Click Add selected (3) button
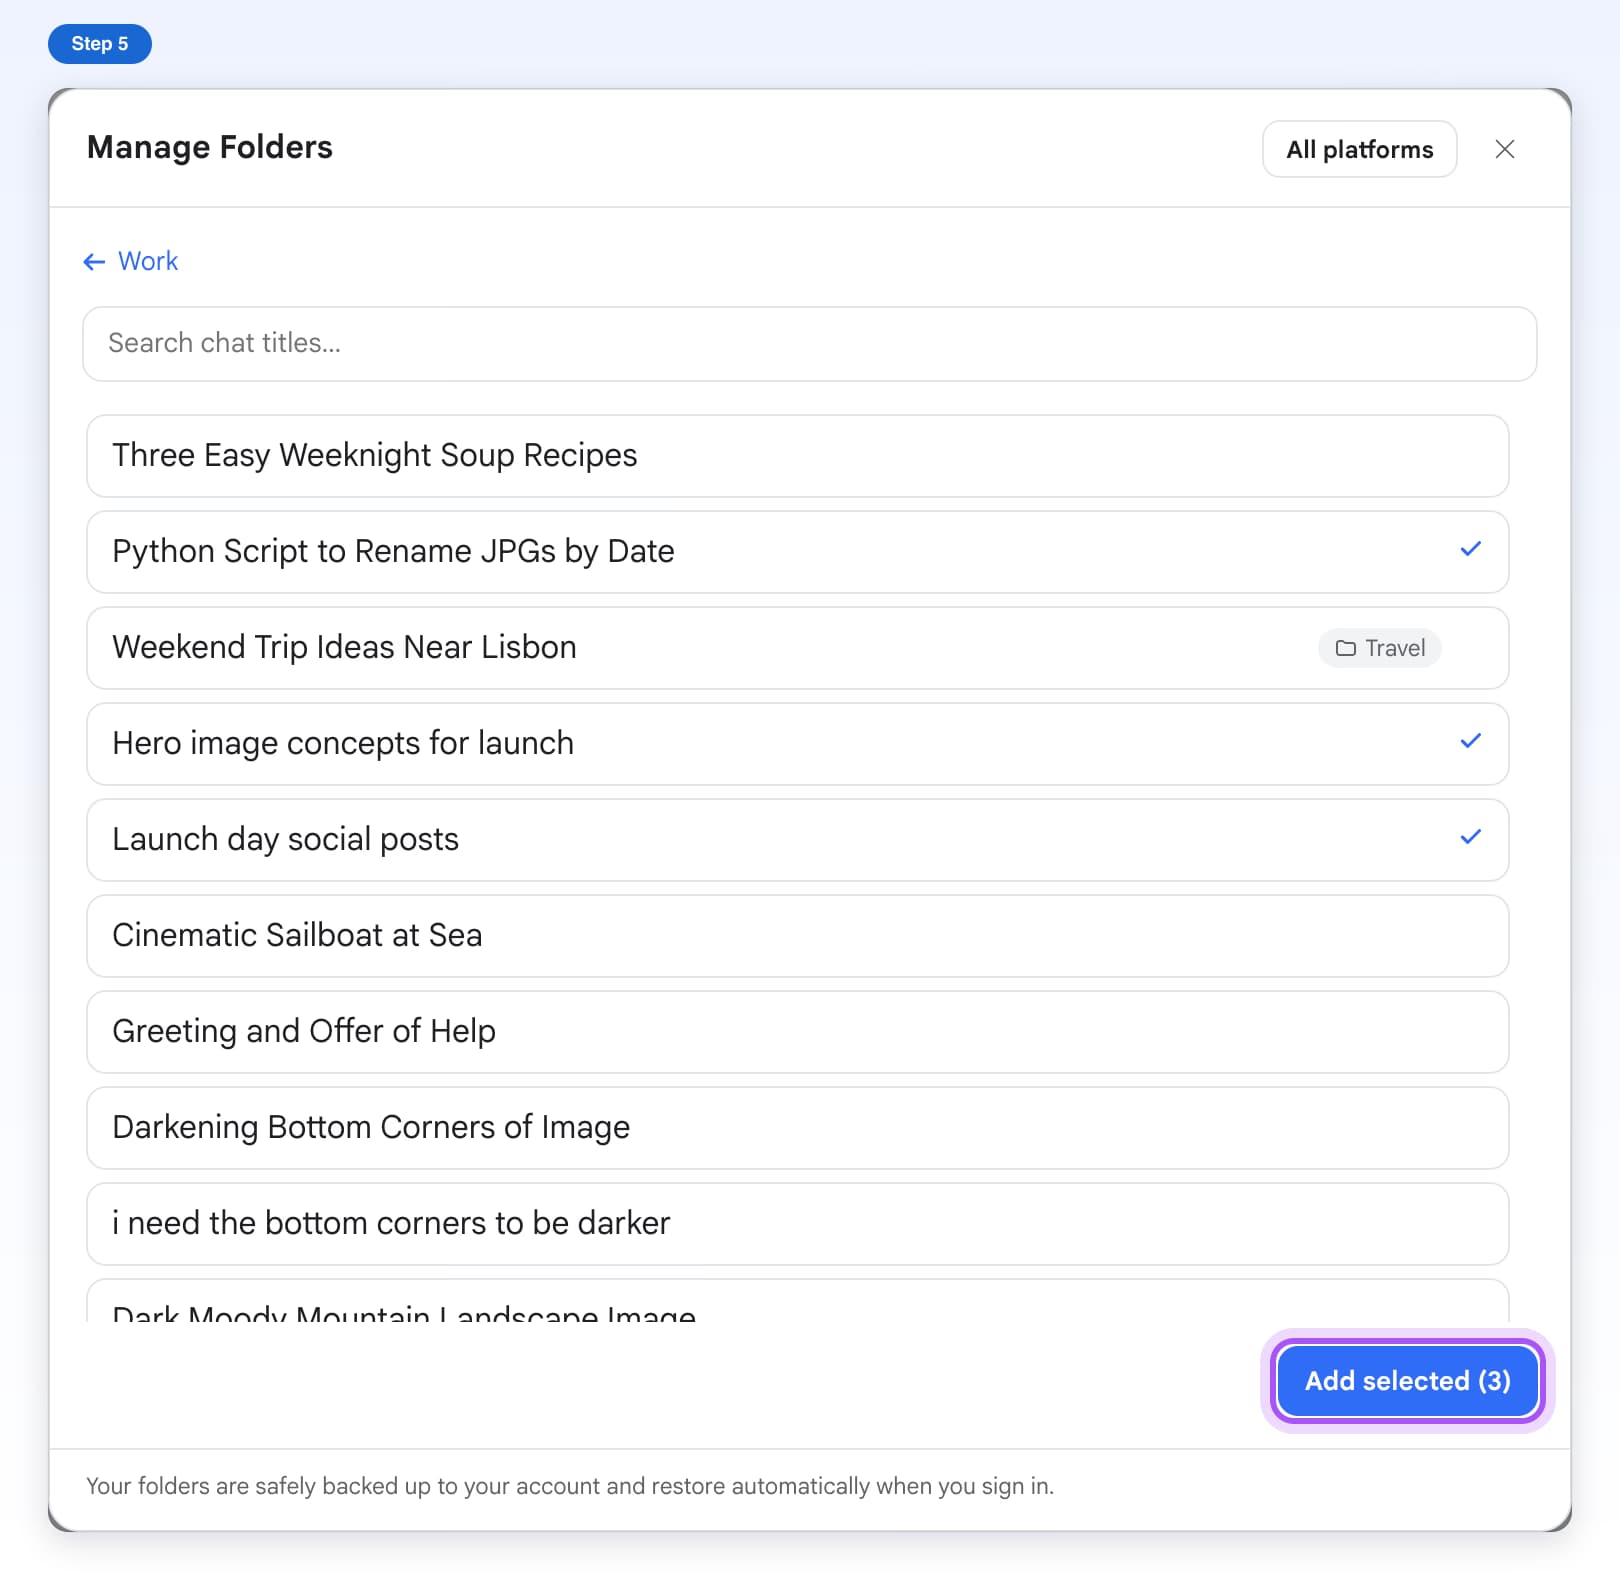The height and width of the screenshot is (1580, 1620). pos(1407,1381)
